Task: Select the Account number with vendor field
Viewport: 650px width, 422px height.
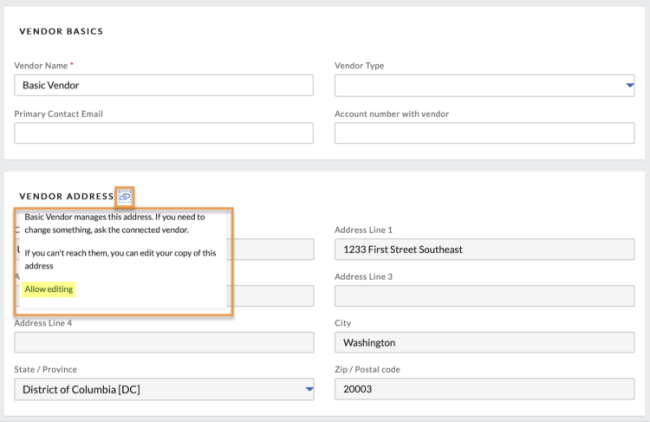Action: (x=484, y=133)
